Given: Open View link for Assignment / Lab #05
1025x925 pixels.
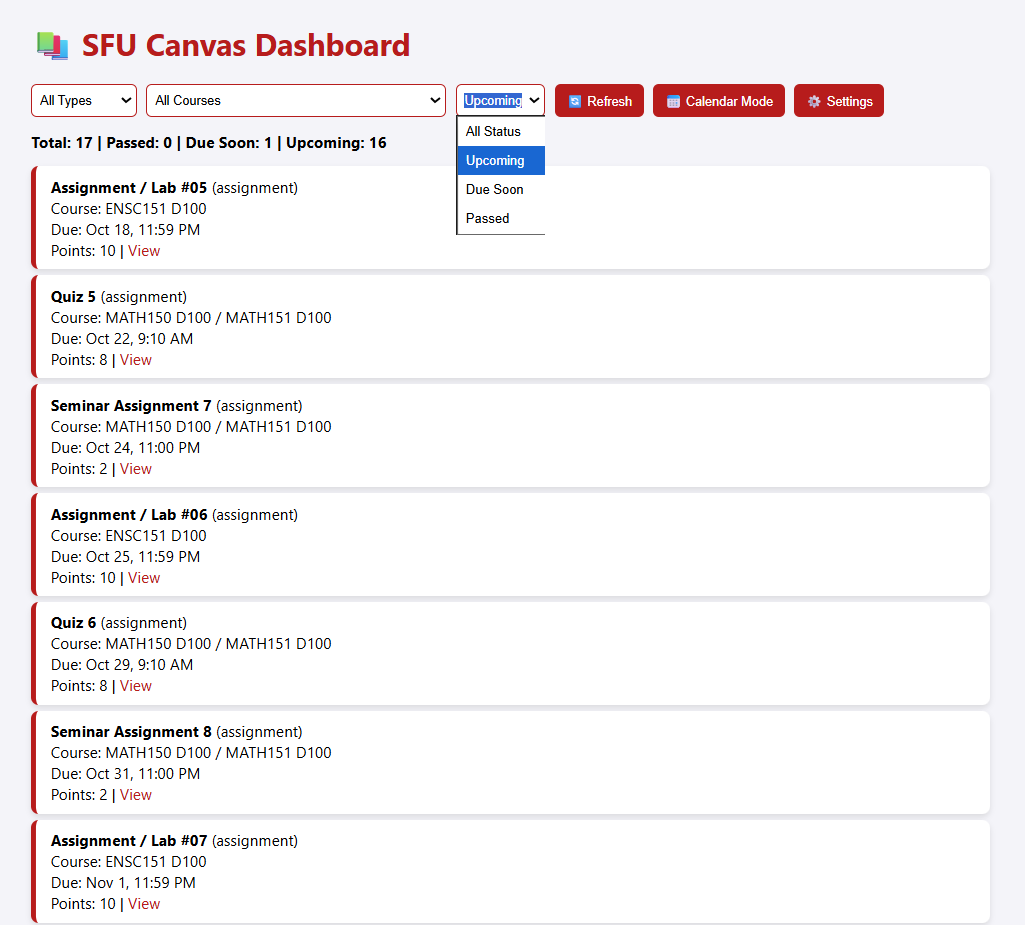Looking at the screenshot, I should point(144,251).
